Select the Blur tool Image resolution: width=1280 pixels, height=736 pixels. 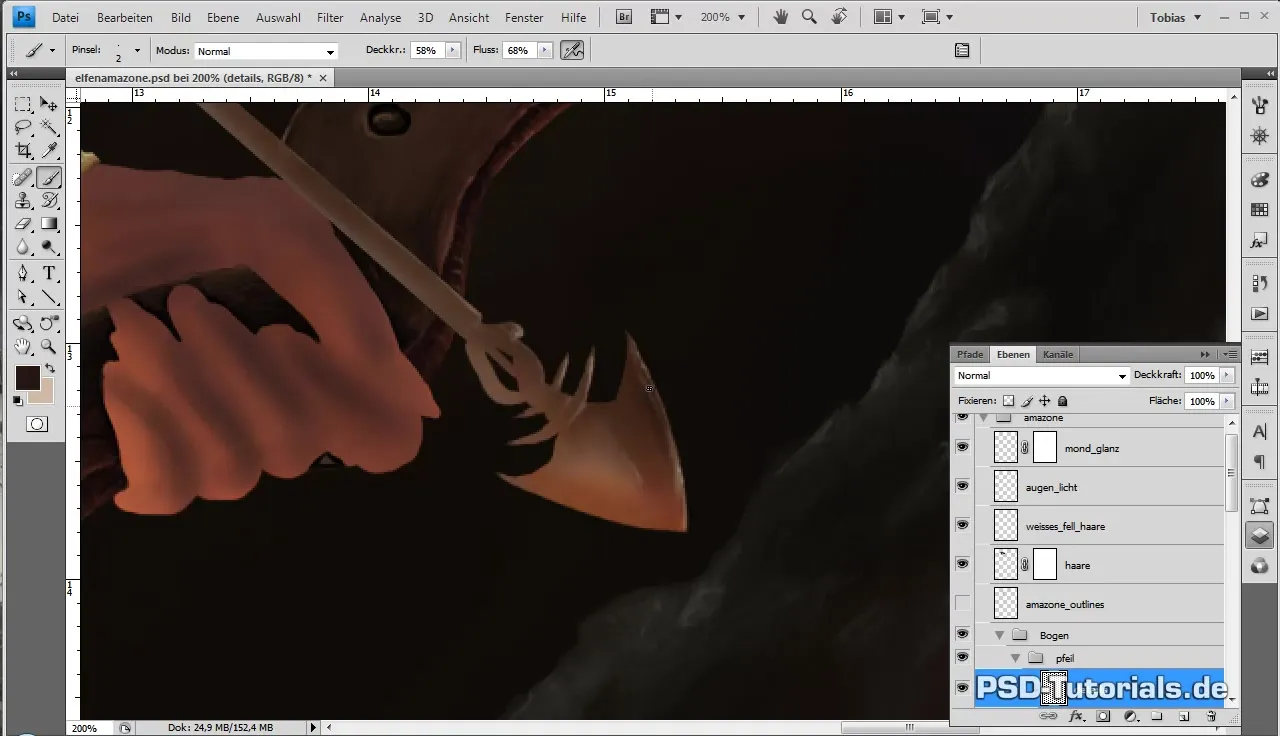click(22, 247)
